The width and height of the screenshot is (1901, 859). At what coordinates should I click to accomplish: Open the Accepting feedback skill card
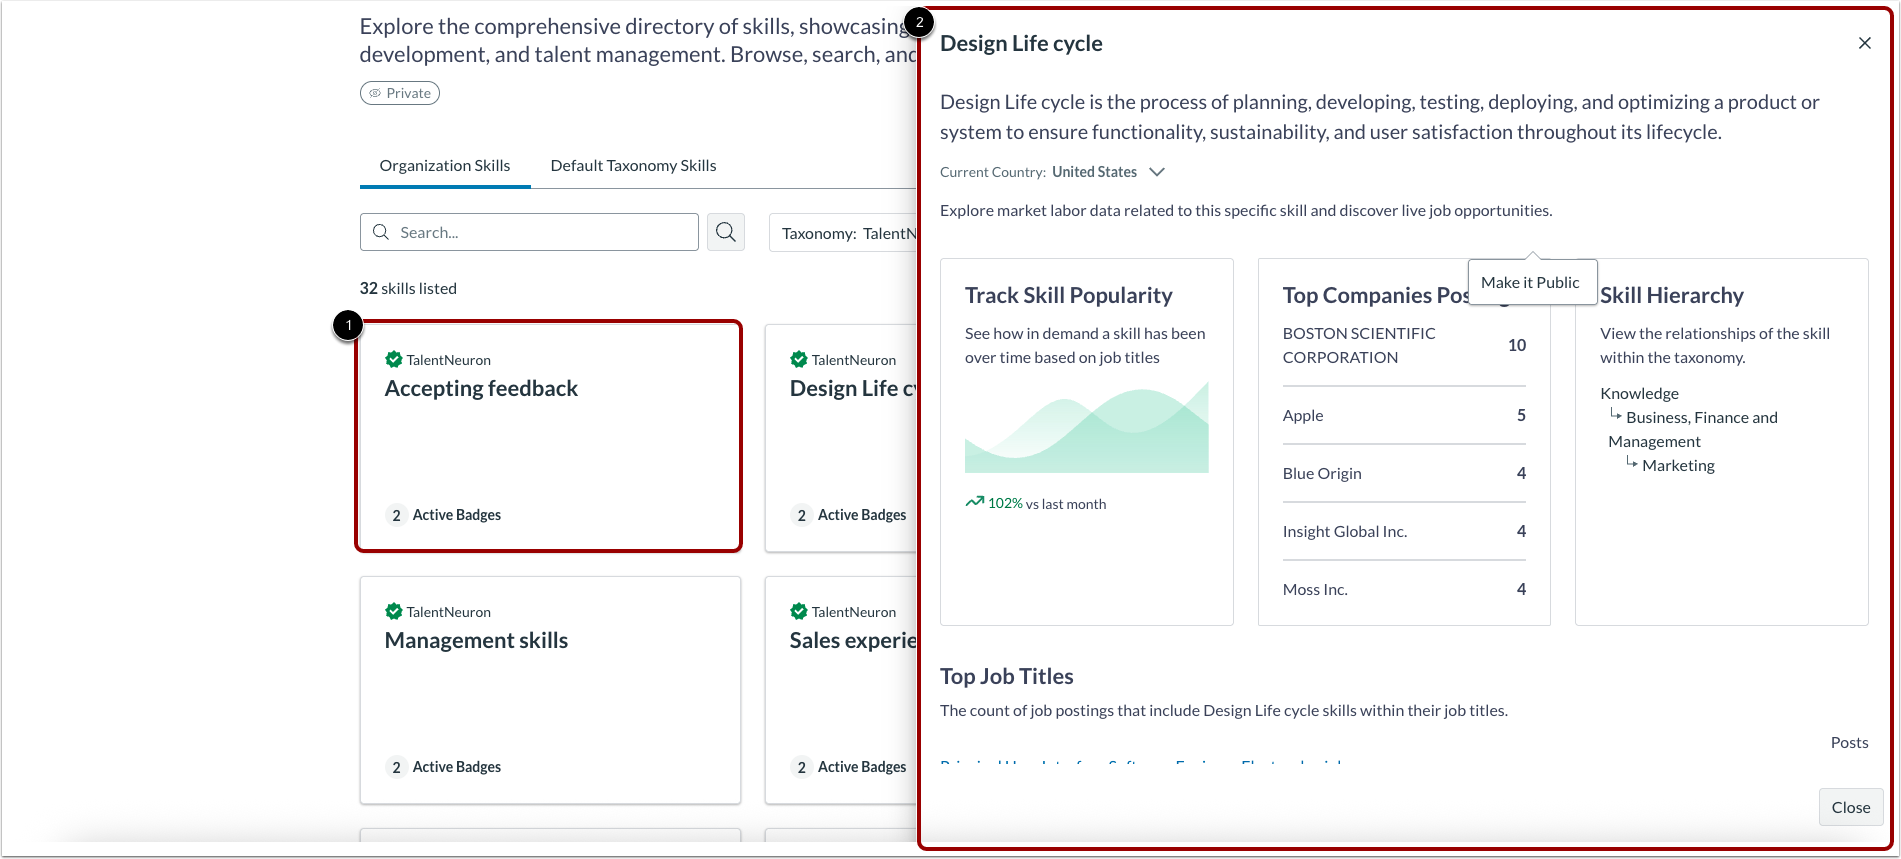point(549,436)
